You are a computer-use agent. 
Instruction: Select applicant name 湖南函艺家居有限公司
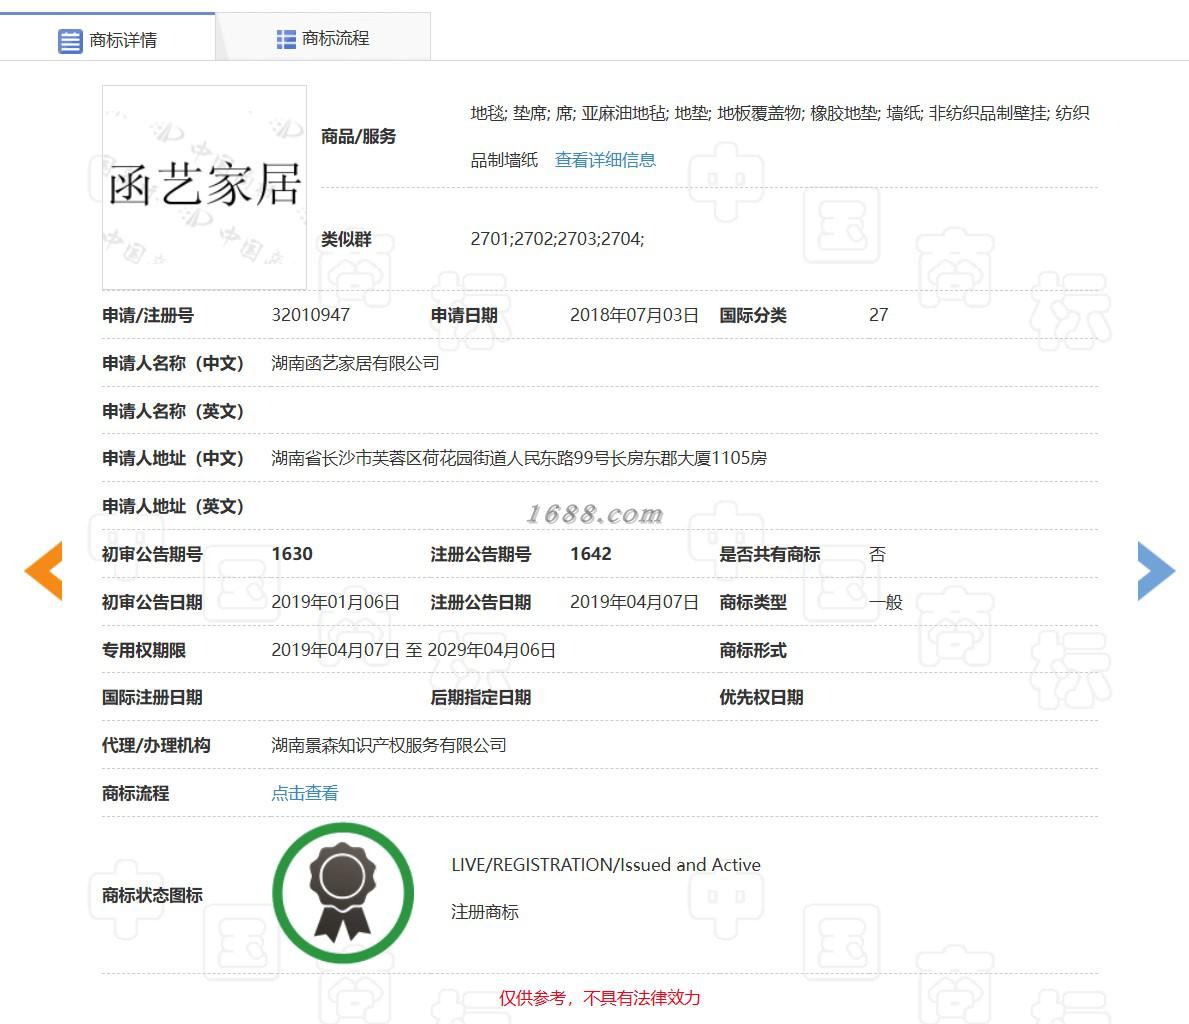(x=355, y=363)
